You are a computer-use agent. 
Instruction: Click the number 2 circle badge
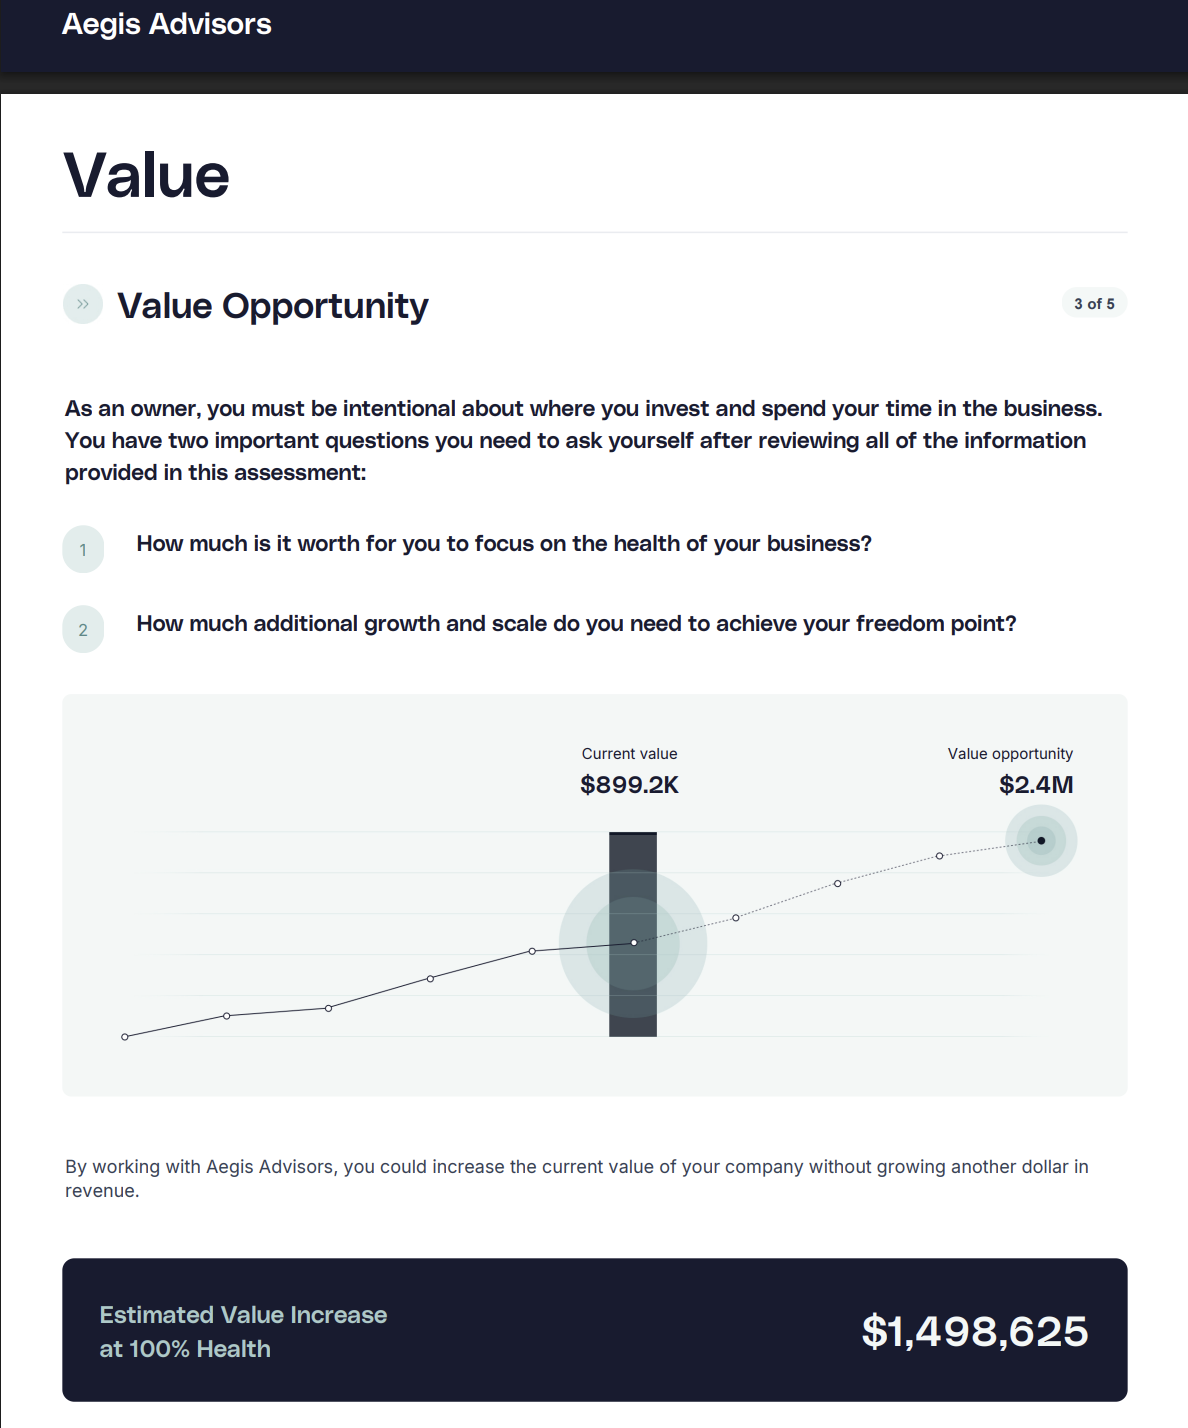(83, 629)
